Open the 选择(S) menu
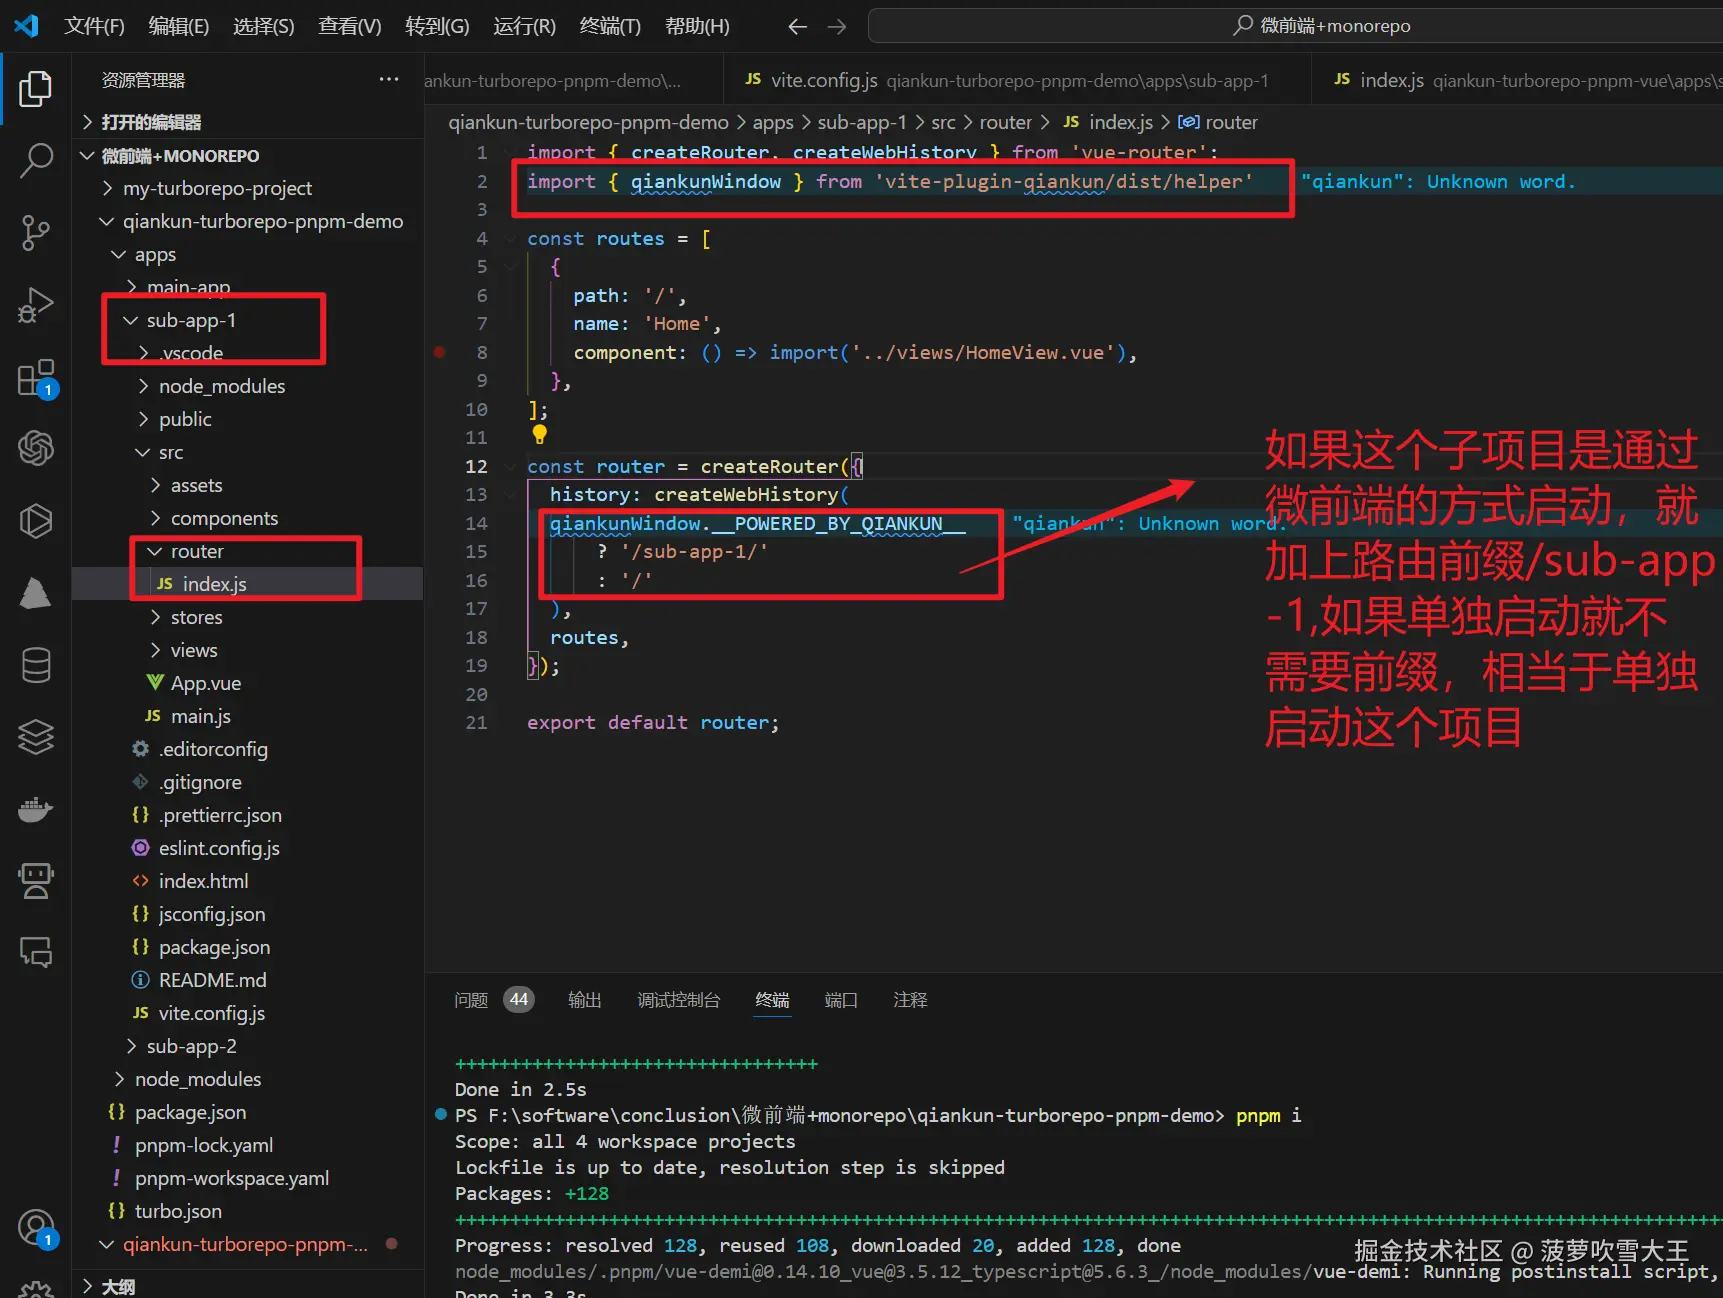1723x1298 pixels. click(263, 26)
